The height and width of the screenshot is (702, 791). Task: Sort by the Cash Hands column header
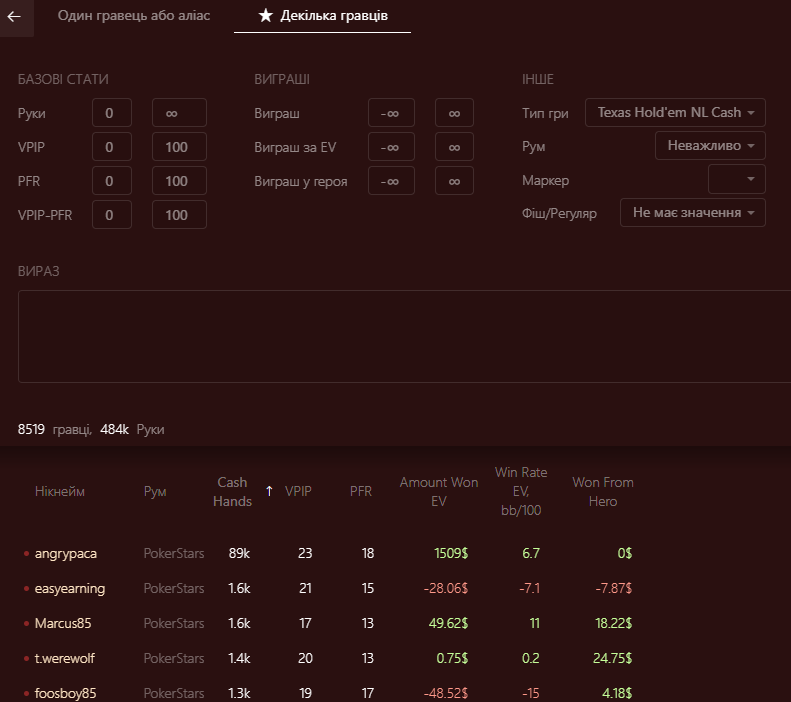coord(232,492)
